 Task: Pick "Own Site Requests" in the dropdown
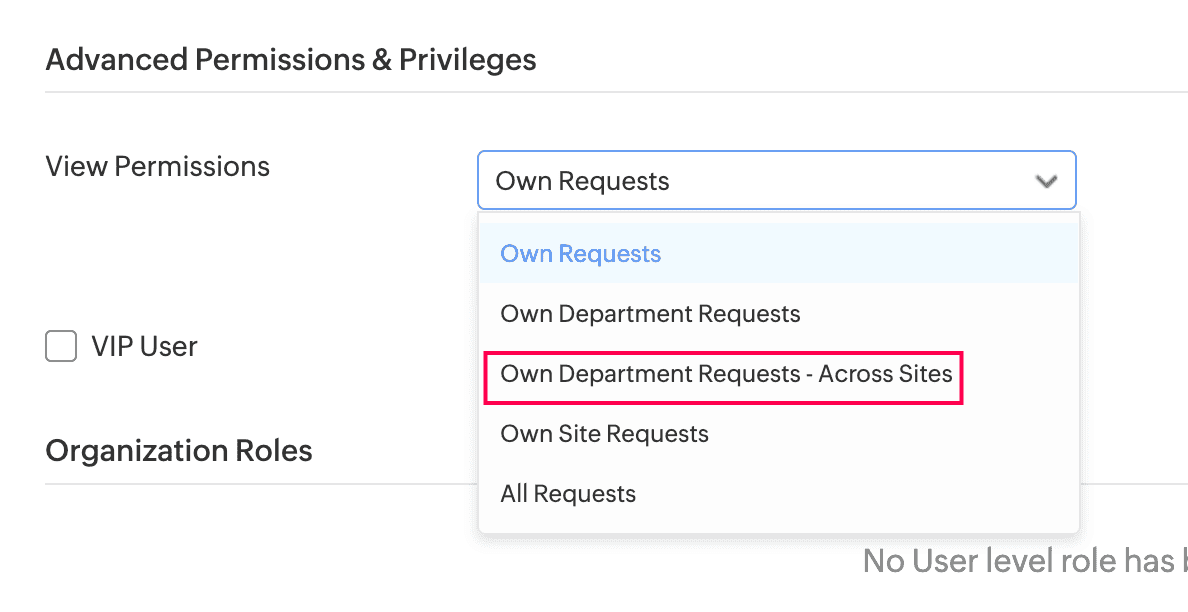coord(604,434)
